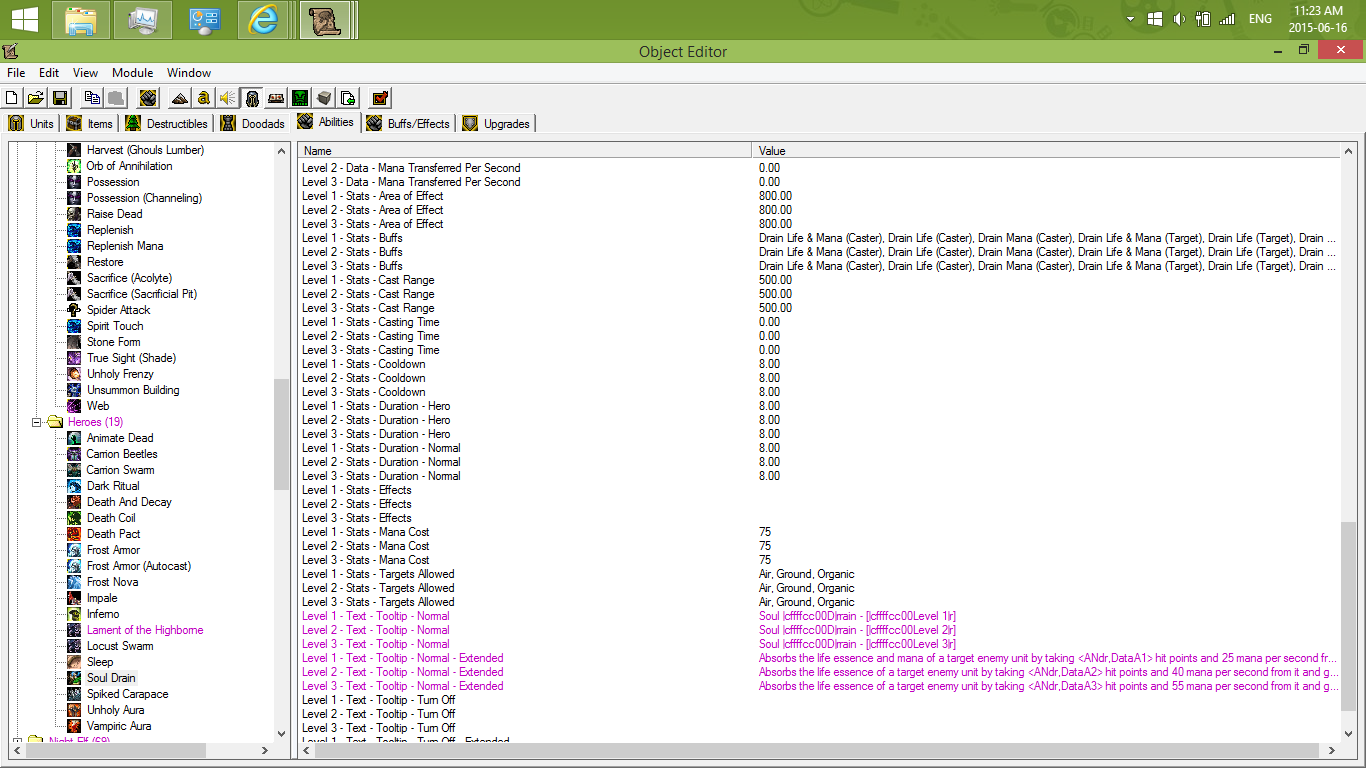Viewport: 1366px width, 768px height.
Task: Open the Sound Editor speaker icon
Action: [228, 98]
